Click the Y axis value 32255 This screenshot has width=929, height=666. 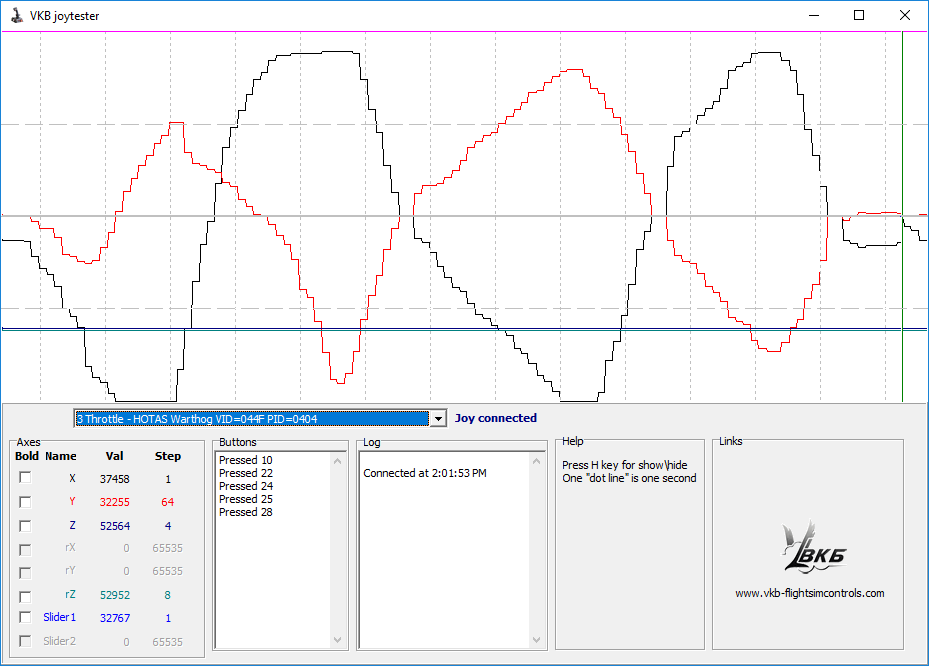point(114,502)
